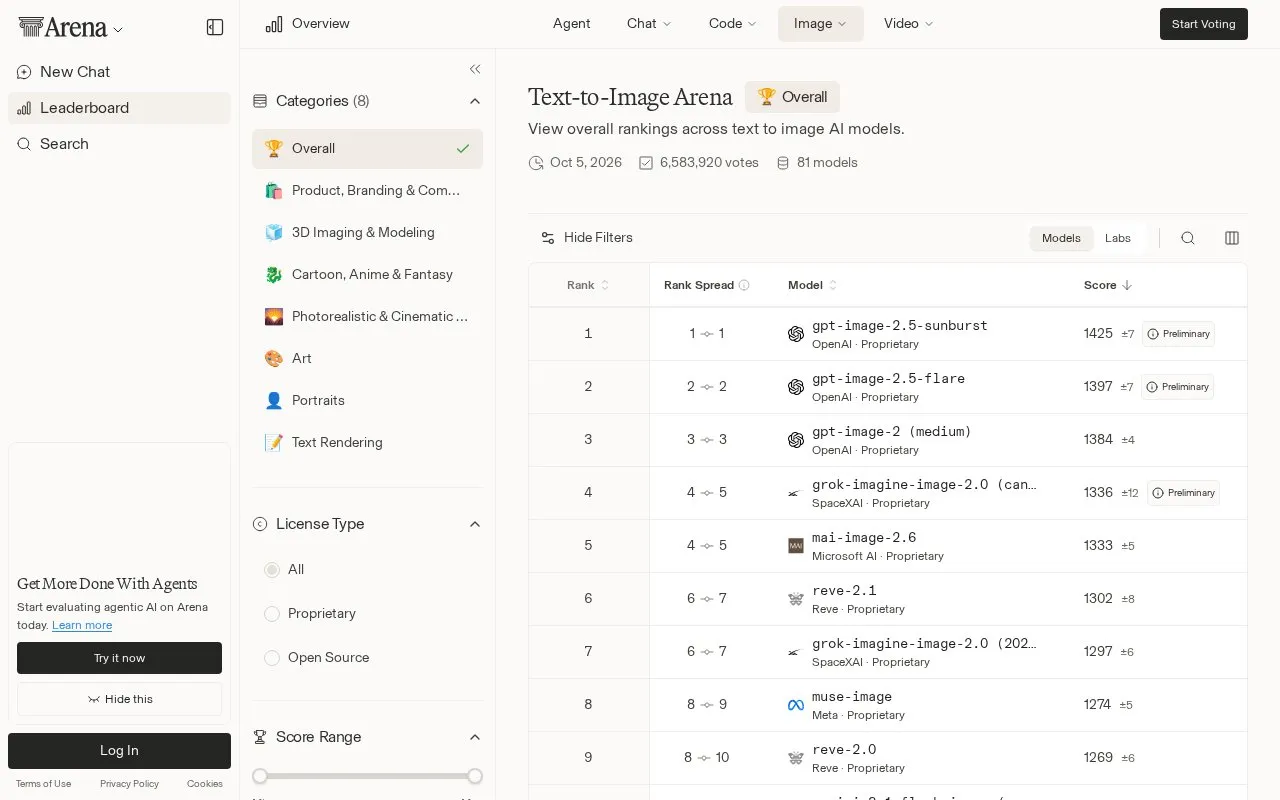Click the Score descending arrow icon
The image size is (1280, 800).
(x=1127, y=285)
